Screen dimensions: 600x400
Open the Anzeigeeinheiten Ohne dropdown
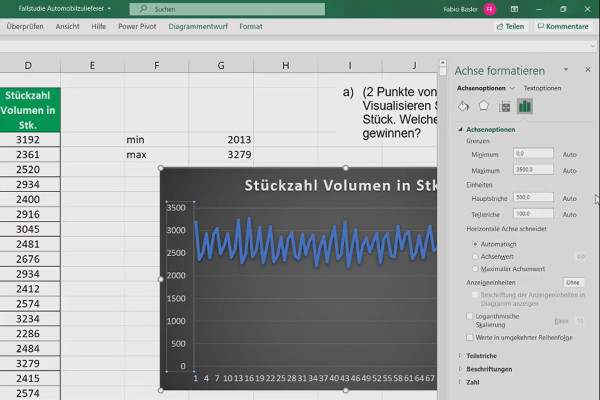tap(574, 282)
